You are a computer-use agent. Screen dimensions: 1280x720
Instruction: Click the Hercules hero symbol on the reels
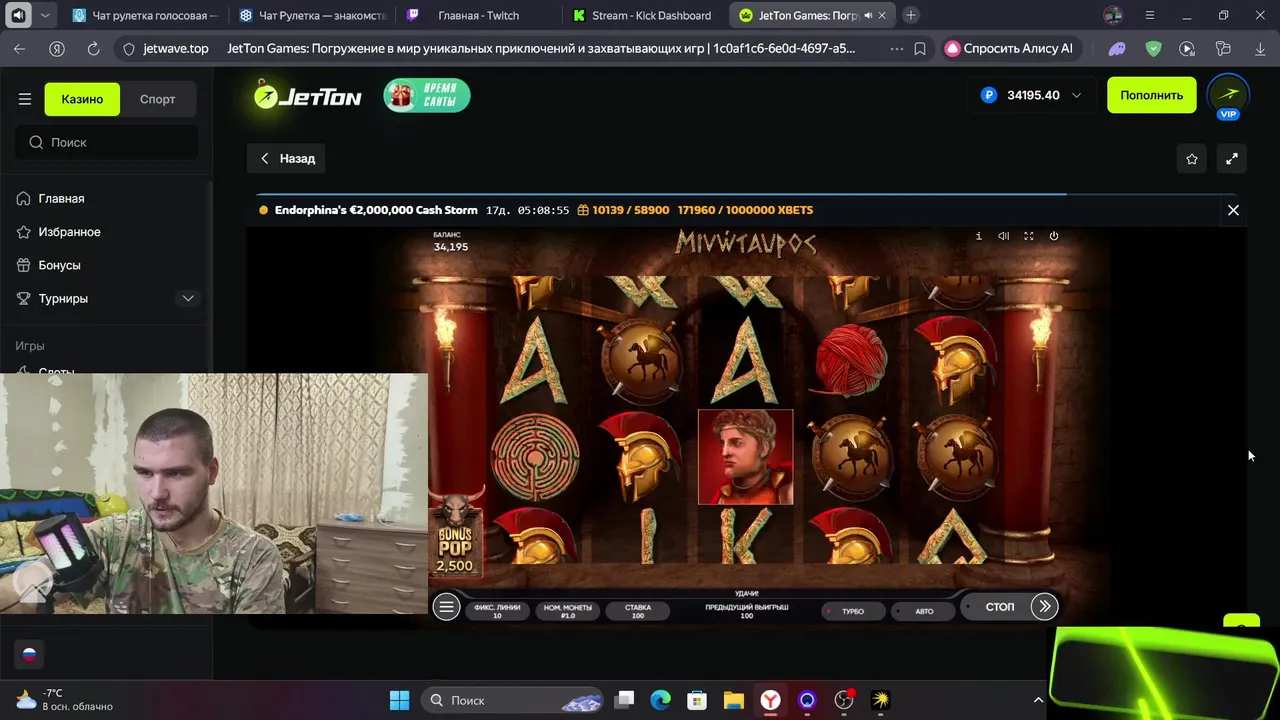pos(745,457)
